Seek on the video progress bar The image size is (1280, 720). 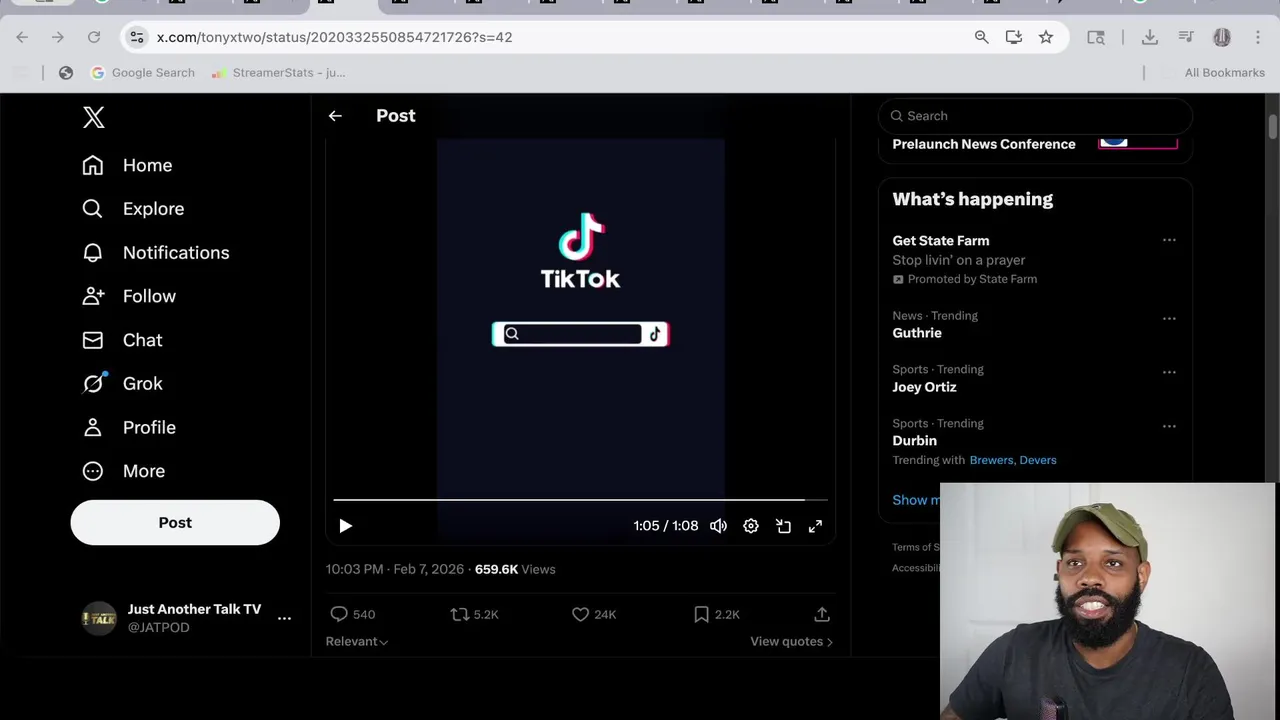pyautogui.click(x=580, y=499)
